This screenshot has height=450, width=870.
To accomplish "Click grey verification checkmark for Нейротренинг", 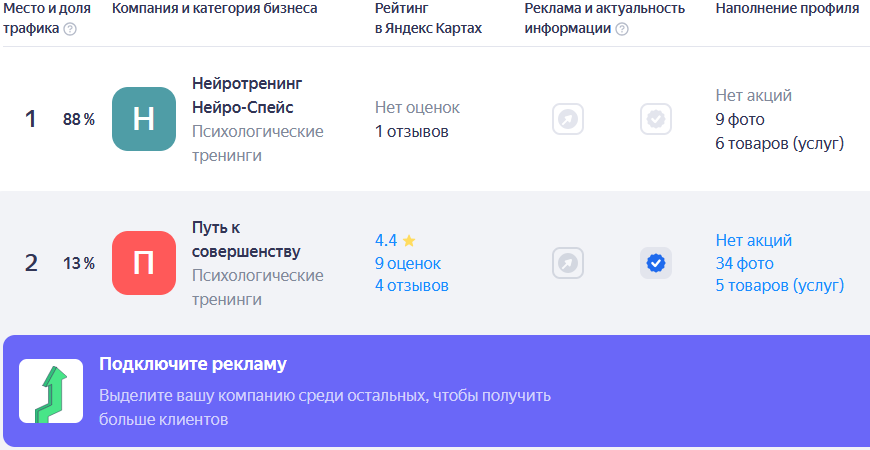I will (x=656, y=119).
